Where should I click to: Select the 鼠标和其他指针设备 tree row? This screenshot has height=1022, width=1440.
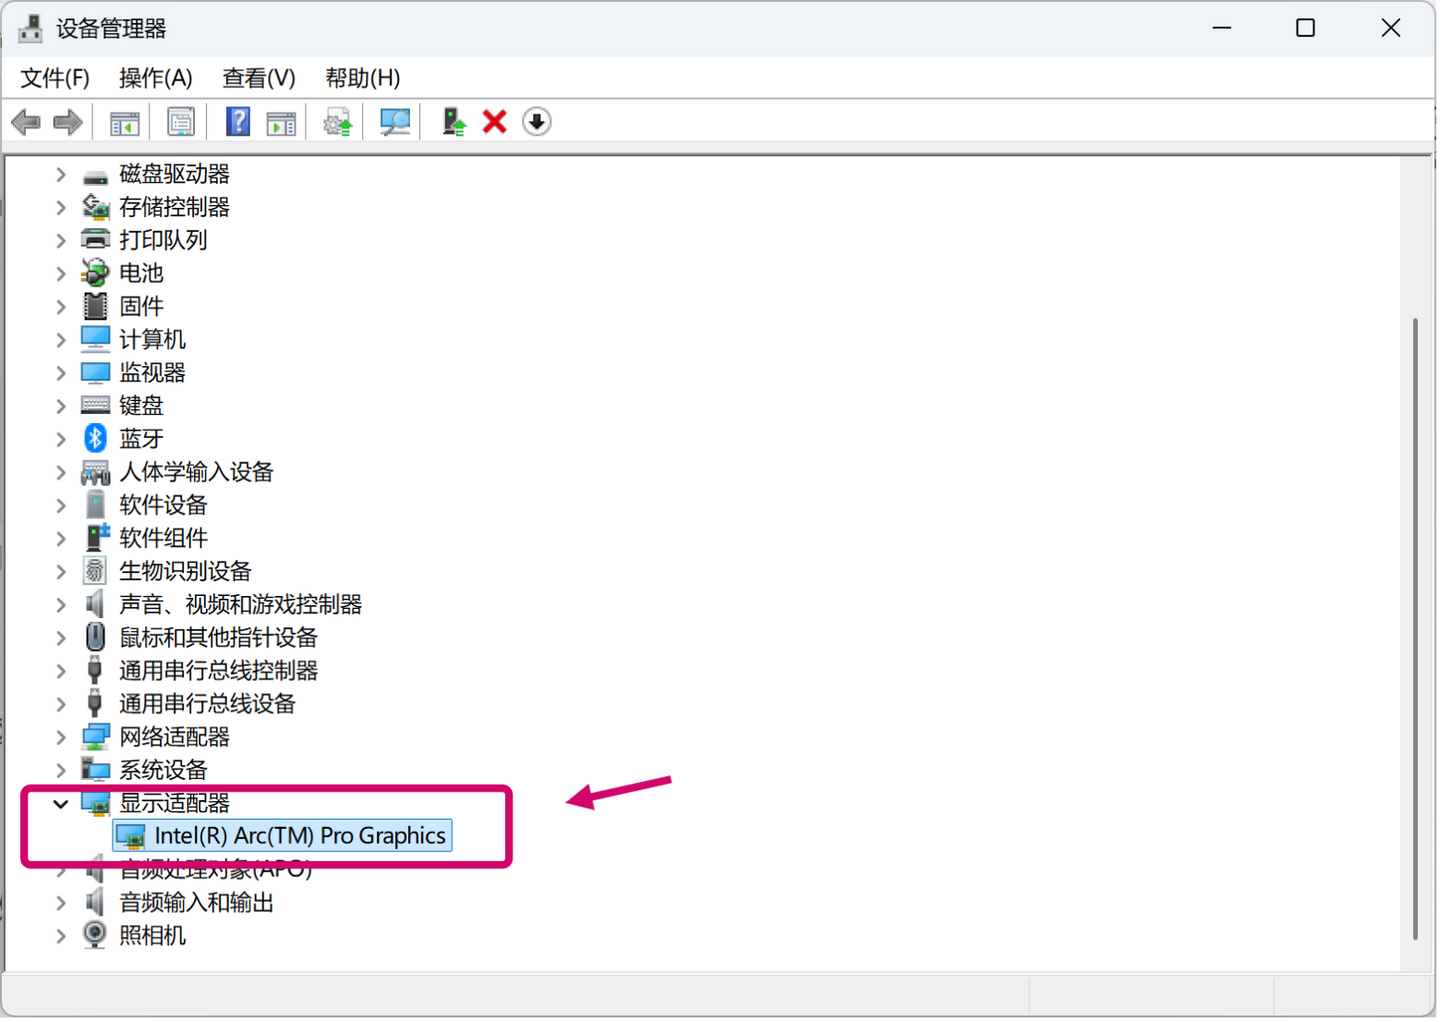[x=218, y=639]
